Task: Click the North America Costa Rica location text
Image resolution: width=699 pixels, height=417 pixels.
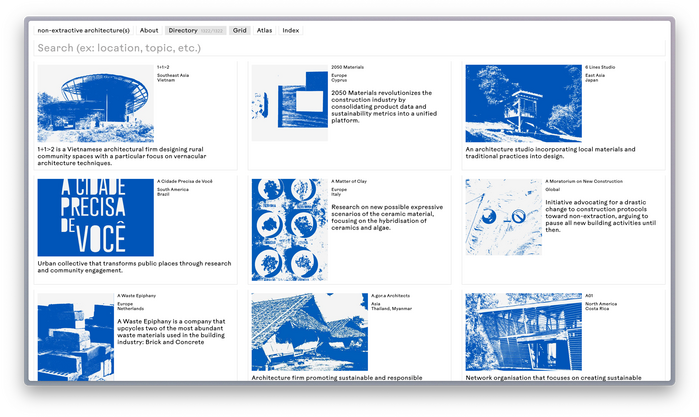Action: [601, 306]
